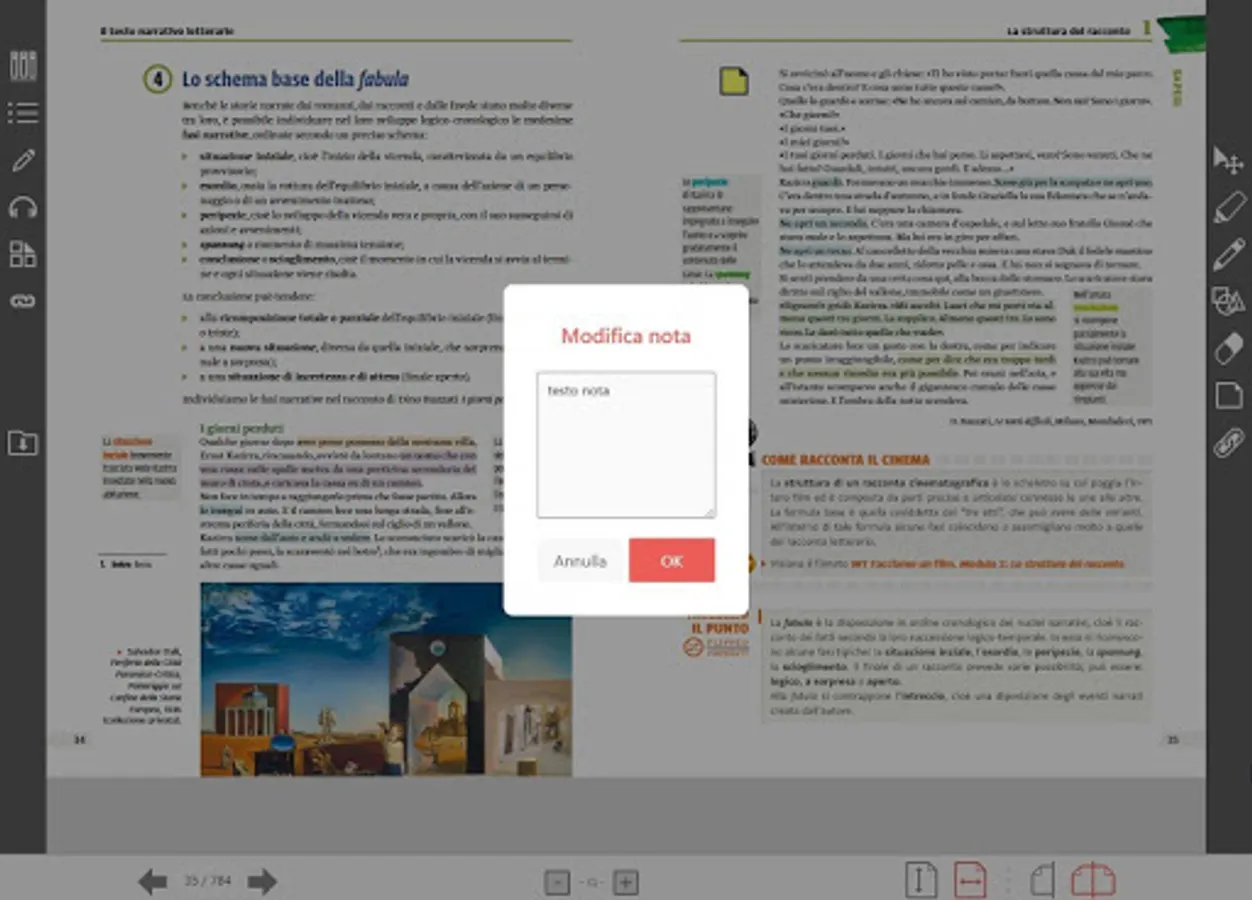Viewport: 1252px width, 900px height.
Task: Click the textarea resize handle corner
Action: pos(710,512)
